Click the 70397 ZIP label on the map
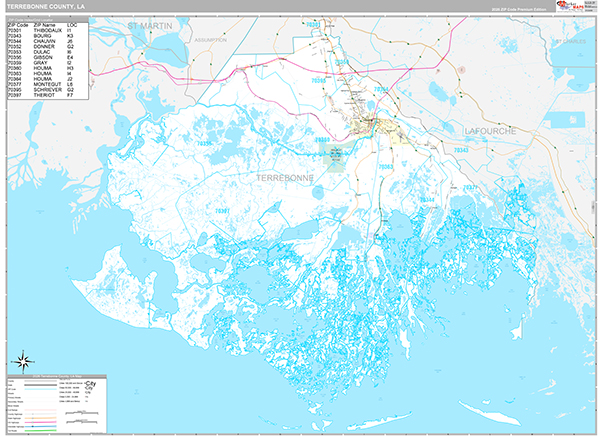Image resolution: width=600 pixels, height=436 pixels. 222,211
